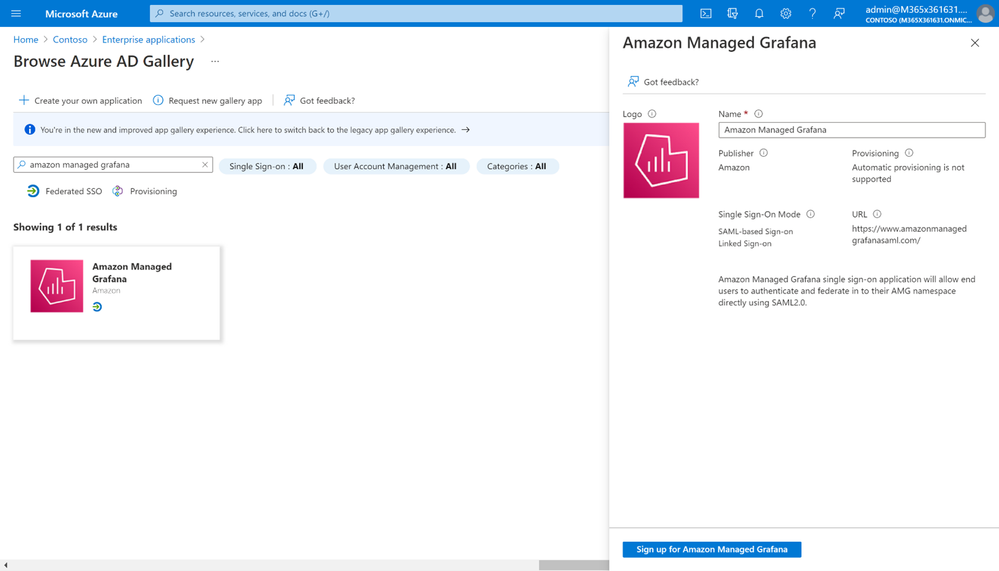Click Create your own application

pos(80,101)
